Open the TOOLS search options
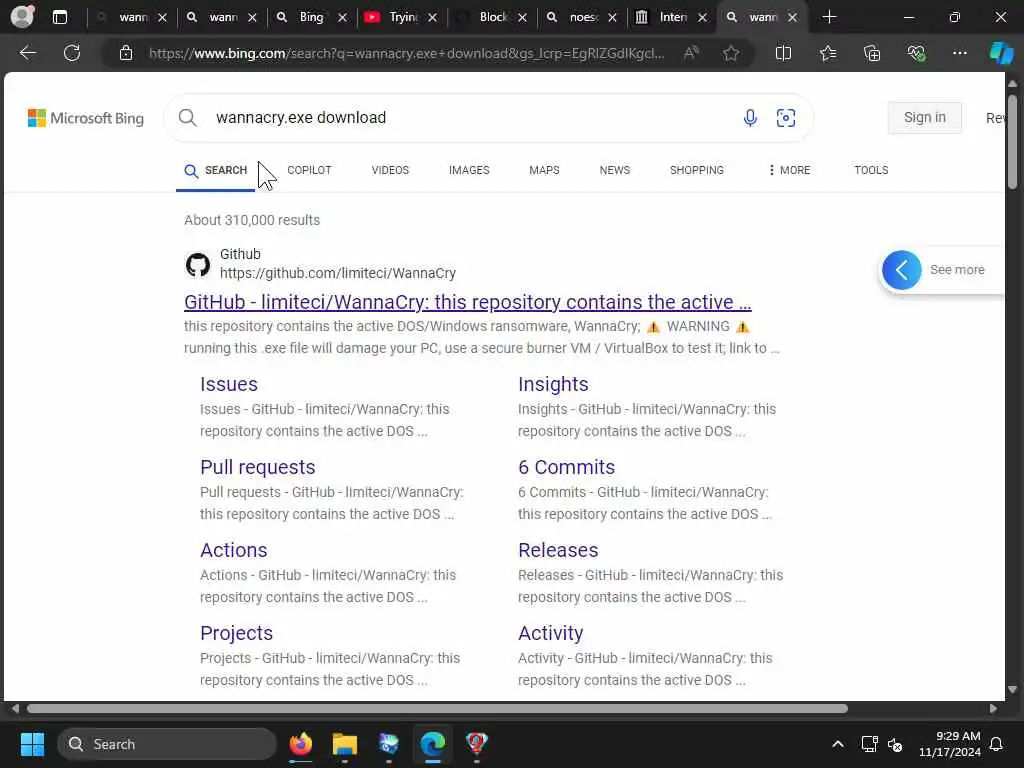Viewport: 1024px width, 768px height. click(x=871, y=170)
